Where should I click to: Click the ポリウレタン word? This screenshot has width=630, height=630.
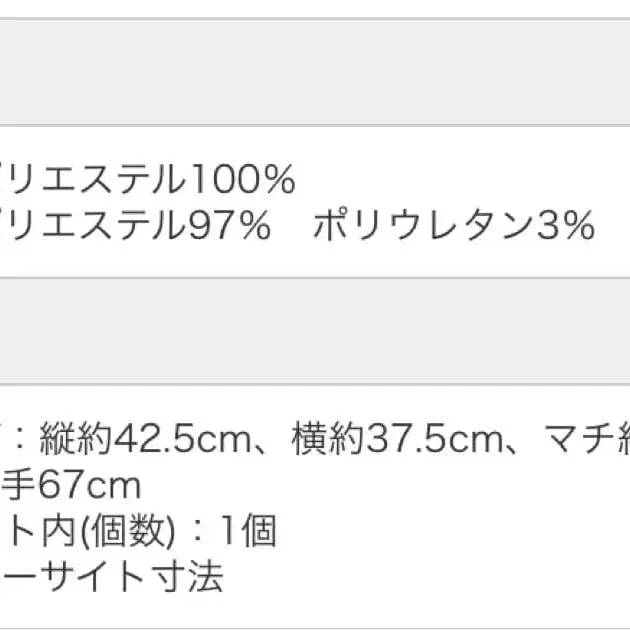pyautogui.click(x=422, y=227)
